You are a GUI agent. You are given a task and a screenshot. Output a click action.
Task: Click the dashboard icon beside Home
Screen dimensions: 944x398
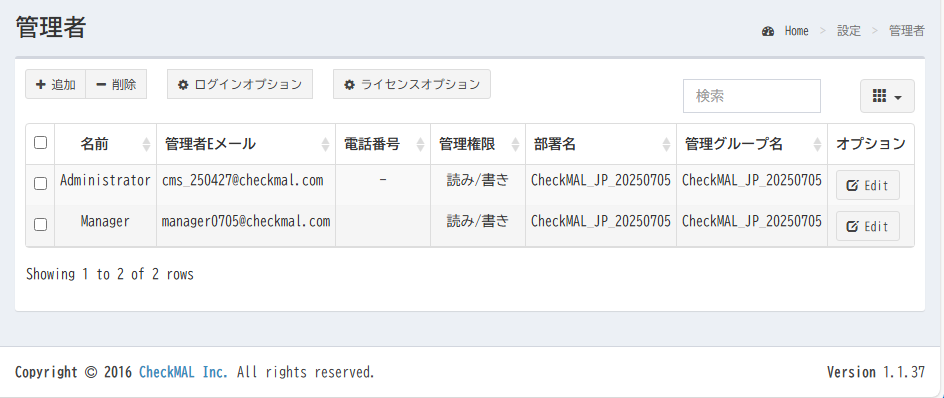coord(768,32)
